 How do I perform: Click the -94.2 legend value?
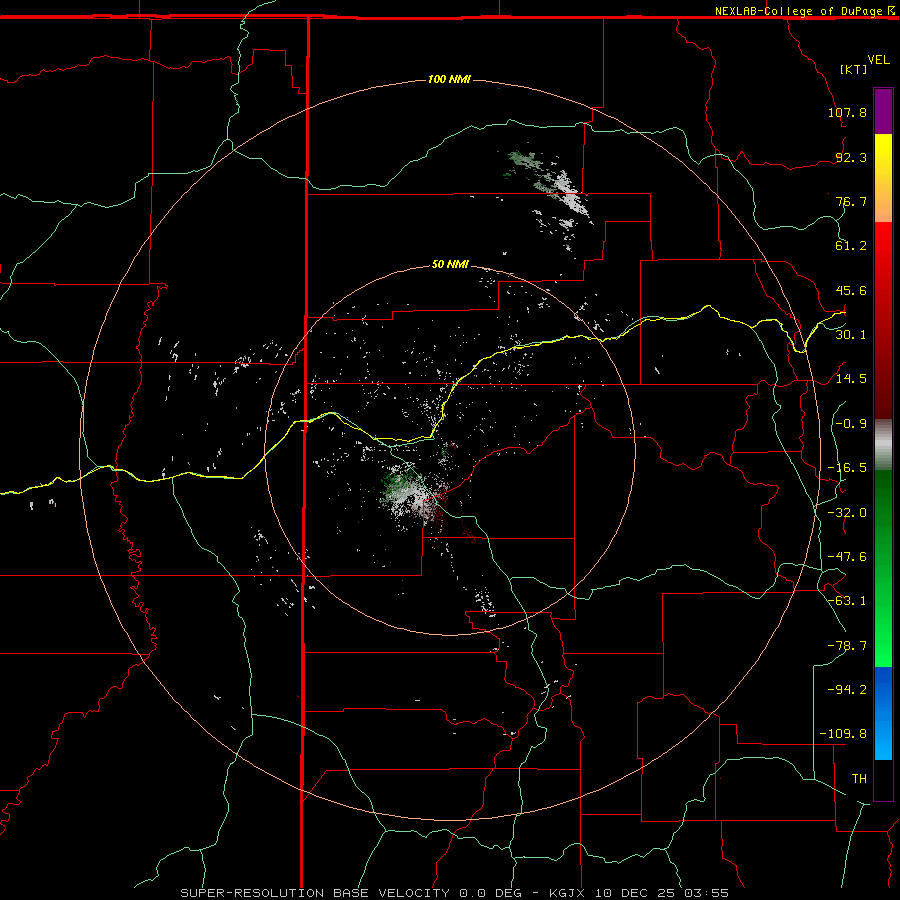click(x=847, y=690)
